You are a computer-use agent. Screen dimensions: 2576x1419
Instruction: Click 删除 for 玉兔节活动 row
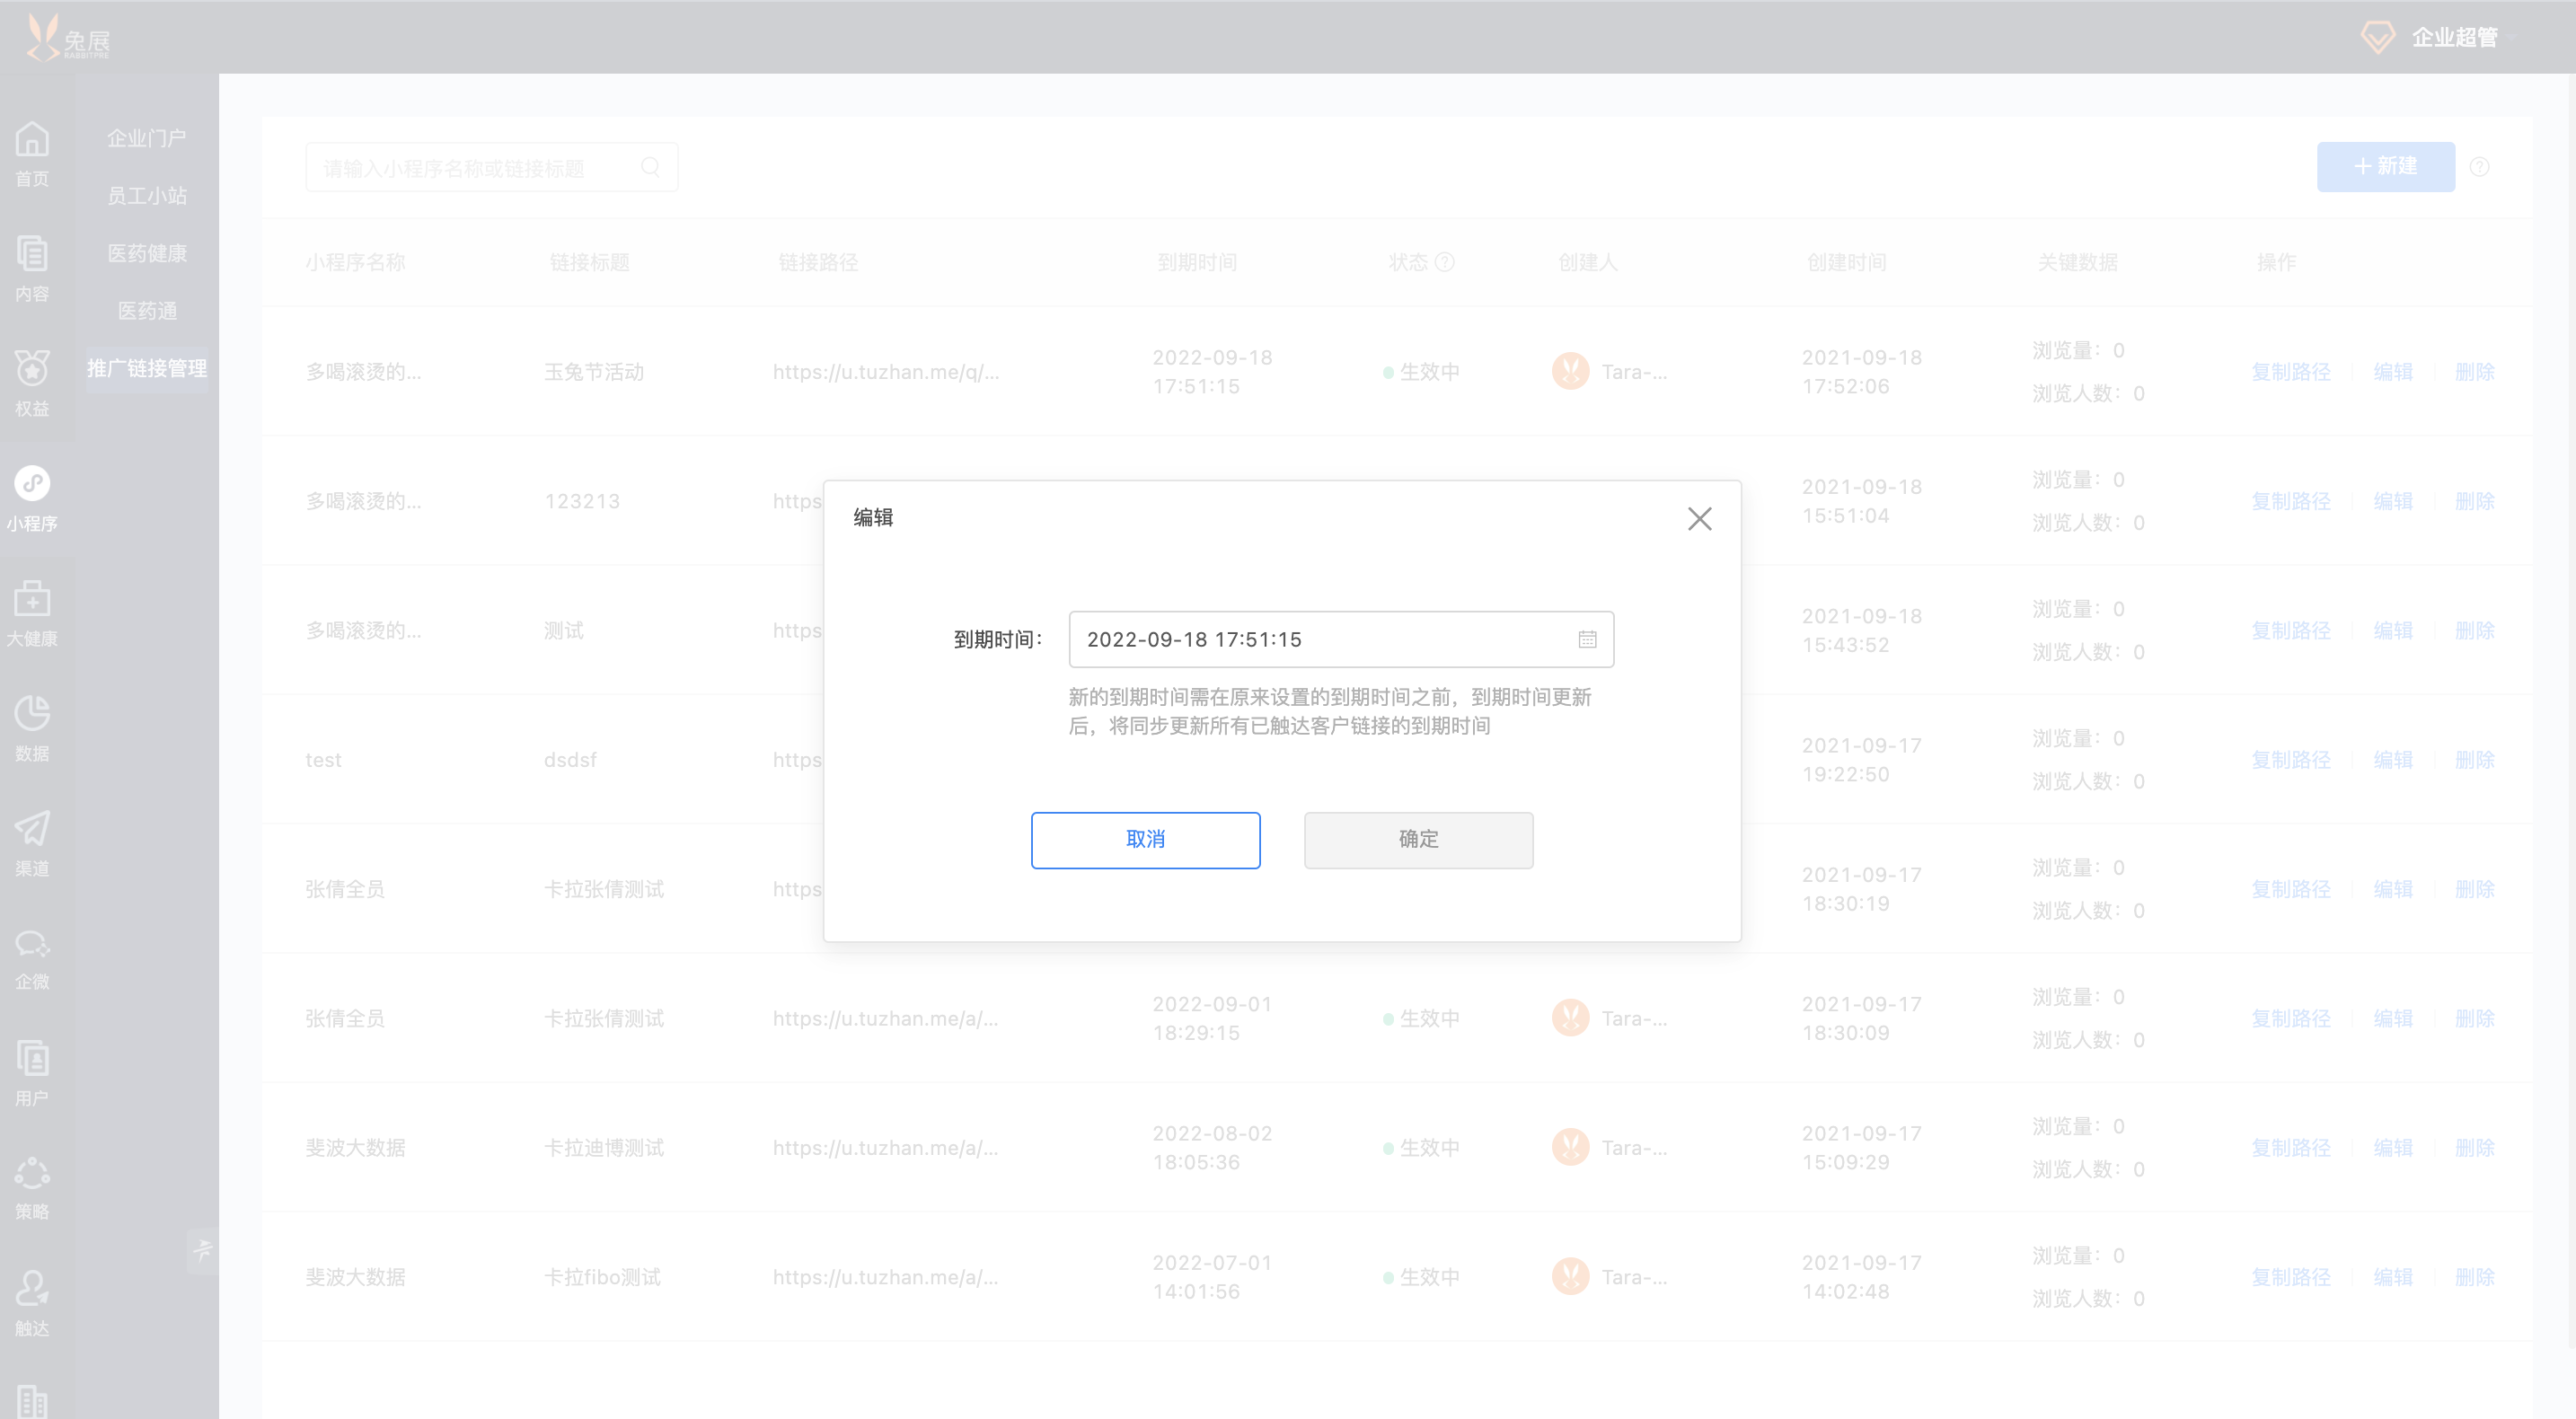(2475, 372)
